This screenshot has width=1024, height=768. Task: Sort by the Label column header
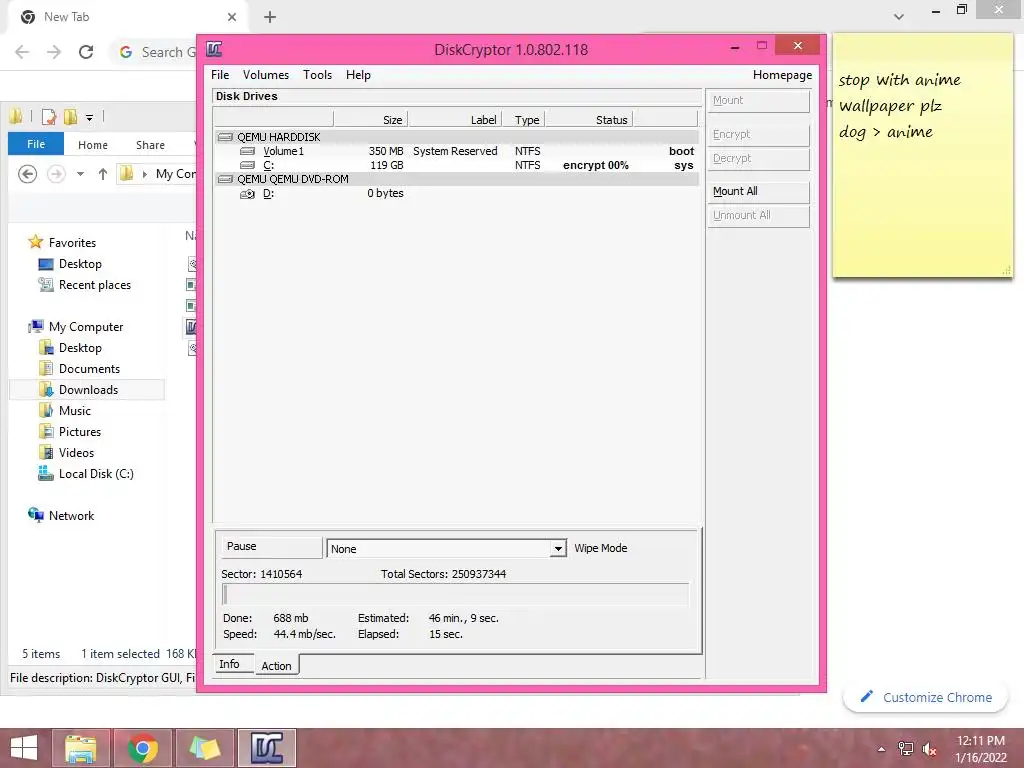pos(455,120)
